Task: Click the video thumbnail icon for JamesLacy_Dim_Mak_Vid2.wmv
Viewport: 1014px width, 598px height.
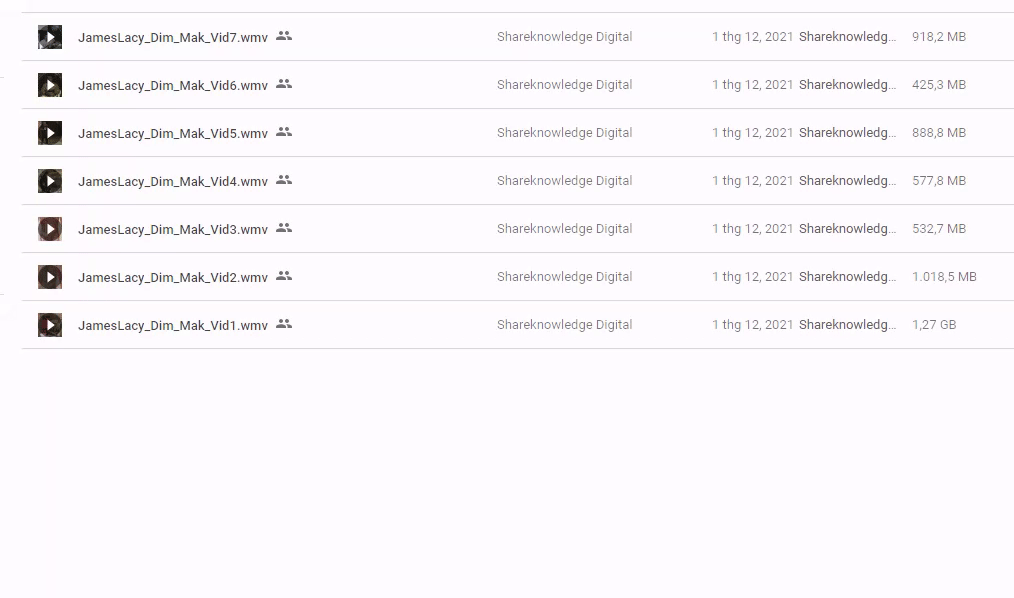Action: tap(50, 277)
